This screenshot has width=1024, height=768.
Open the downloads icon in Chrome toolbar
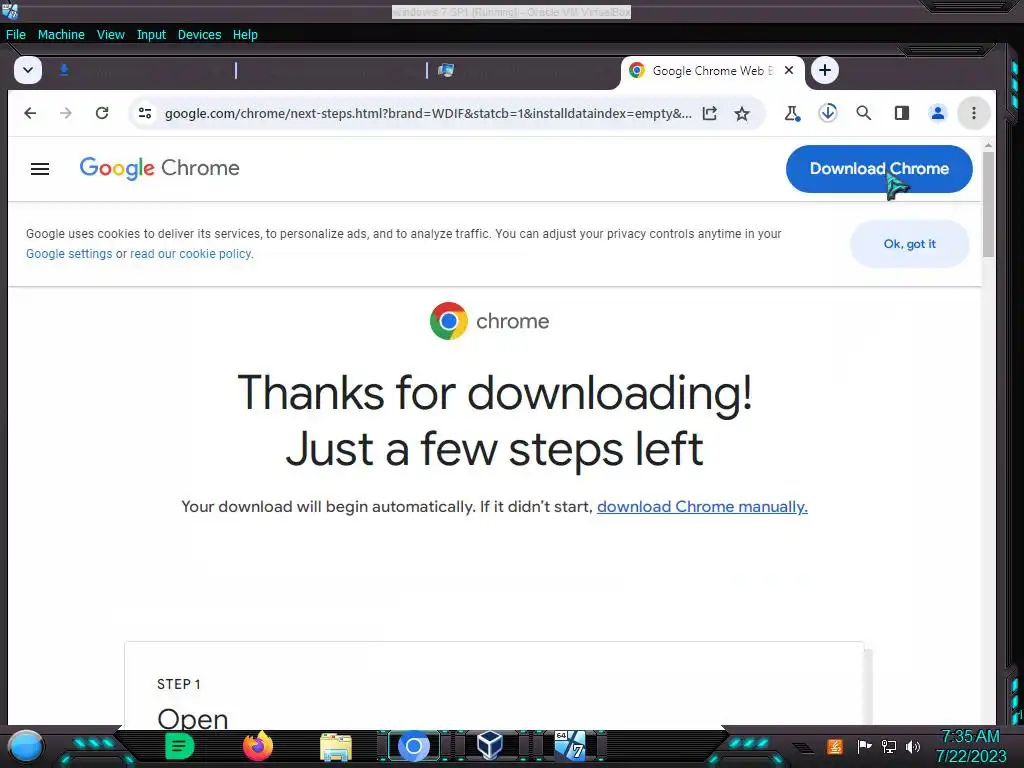[x=827, y=113]
